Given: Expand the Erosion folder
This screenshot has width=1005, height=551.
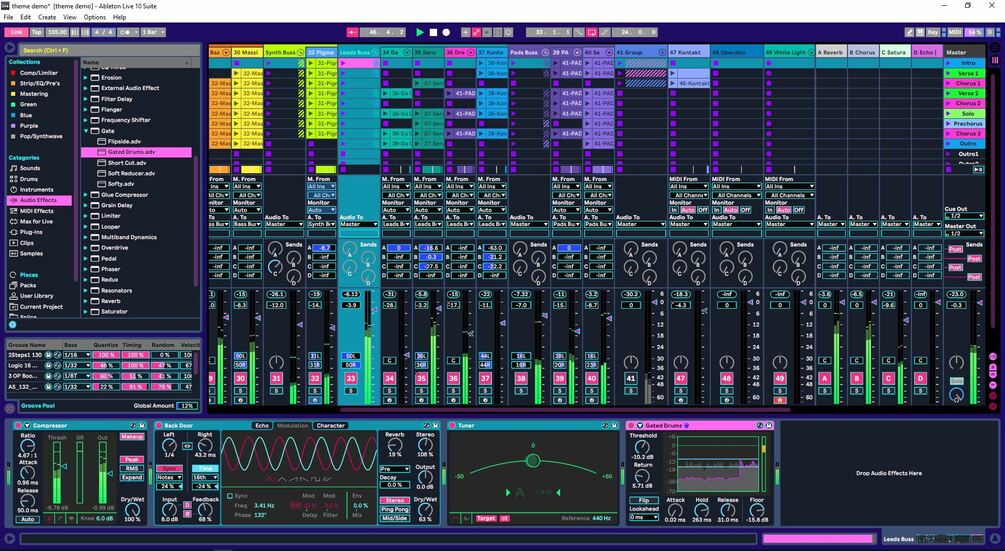Looking at the screenshot, I should point(85,78).
